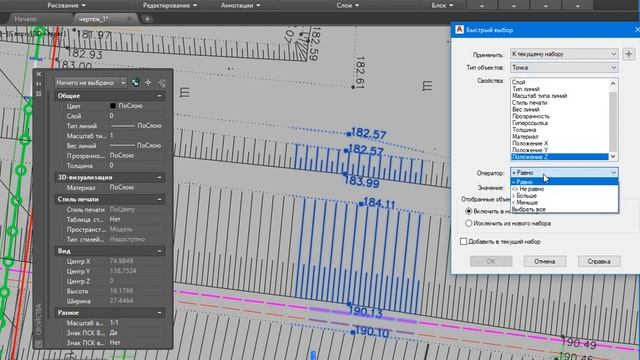Screen dimensions: 640x360
Task: Check 'Добавить в текущий набор' checkbox
Action: coord(463,241)
